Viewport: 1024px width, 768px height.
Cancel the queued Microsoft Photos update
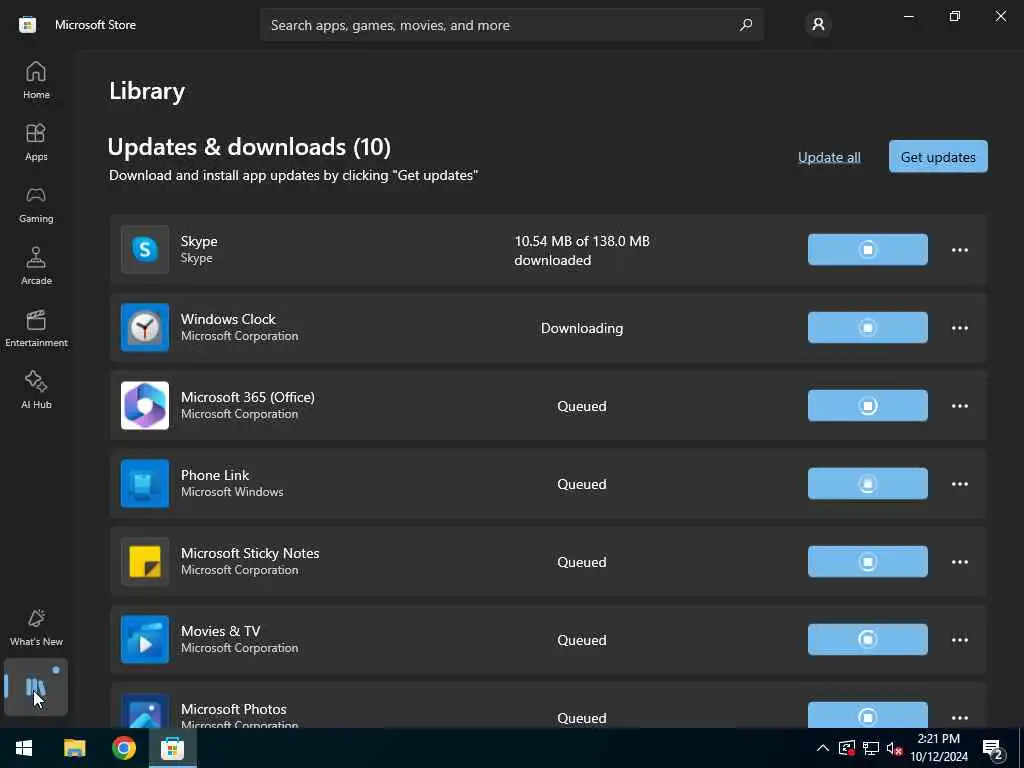tap(867, 716)
